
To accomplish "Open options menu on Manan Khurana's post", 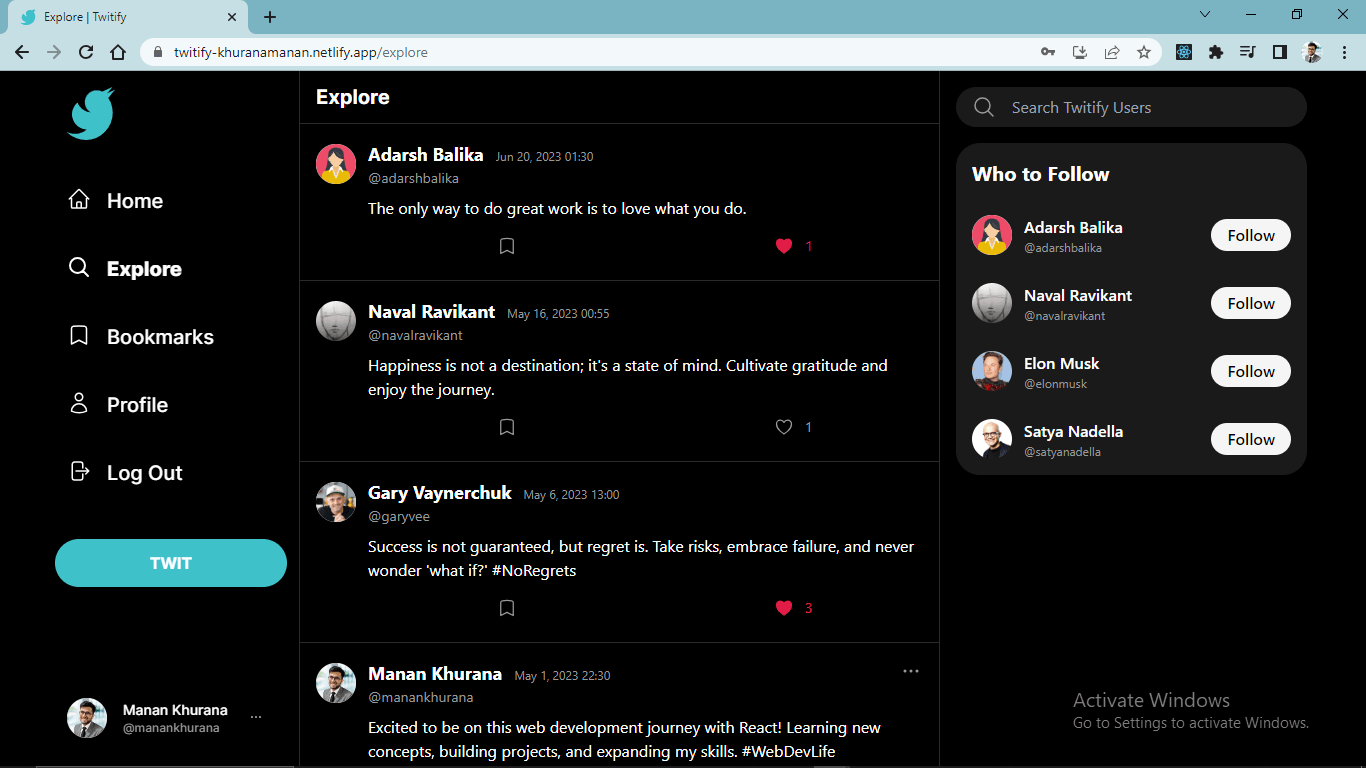I will pyautogui.click(x=911, y=671).
